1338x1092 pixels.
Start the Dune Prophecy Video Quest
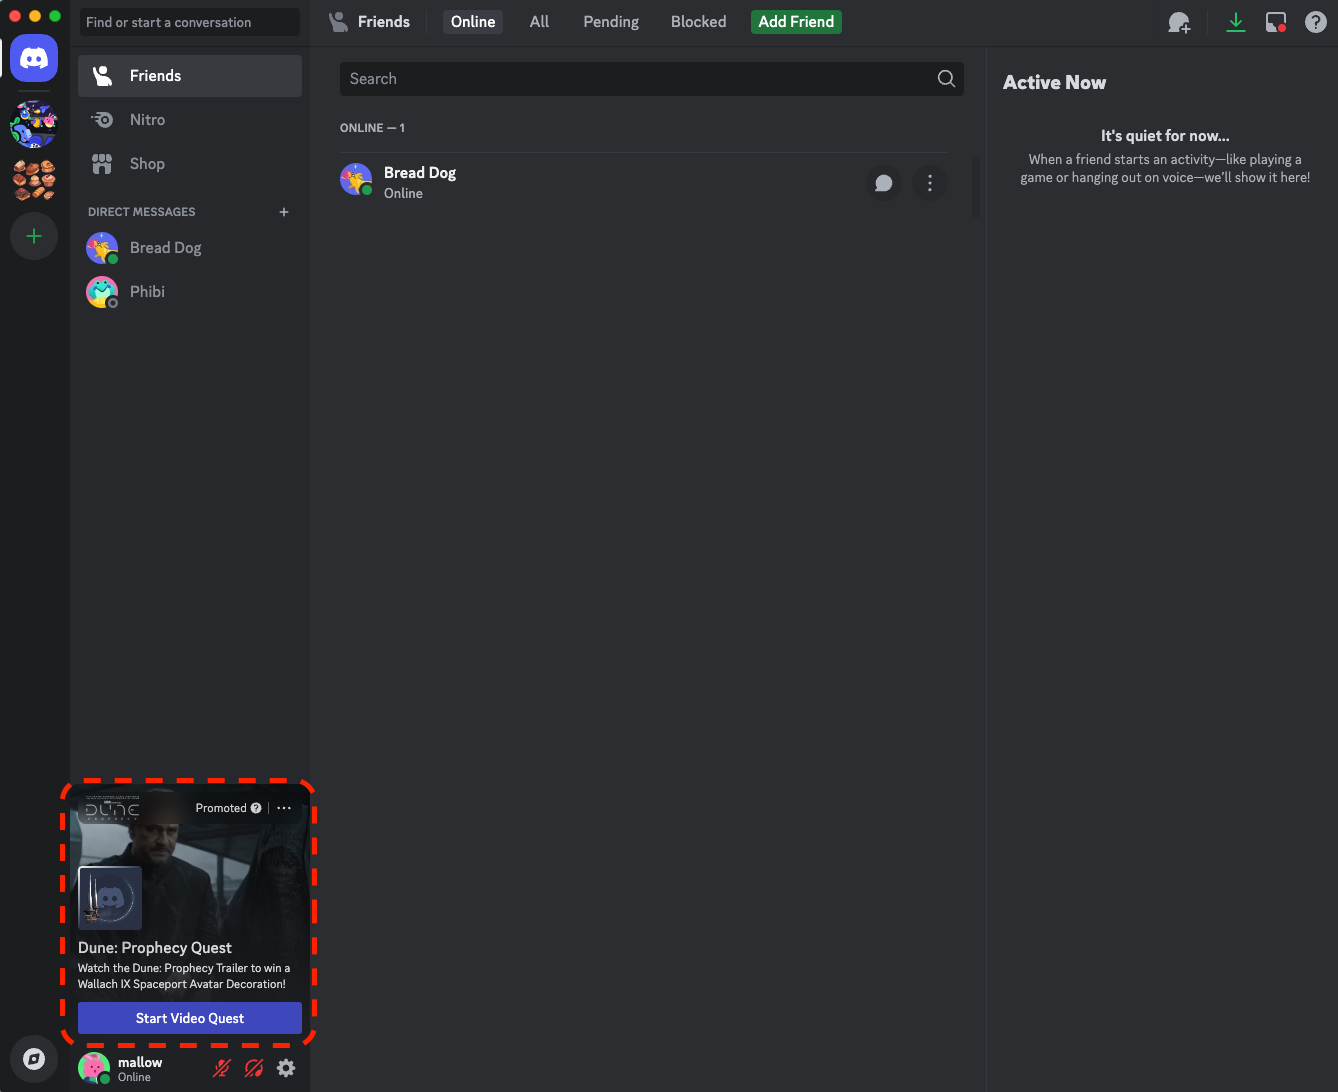point(189,1017)
